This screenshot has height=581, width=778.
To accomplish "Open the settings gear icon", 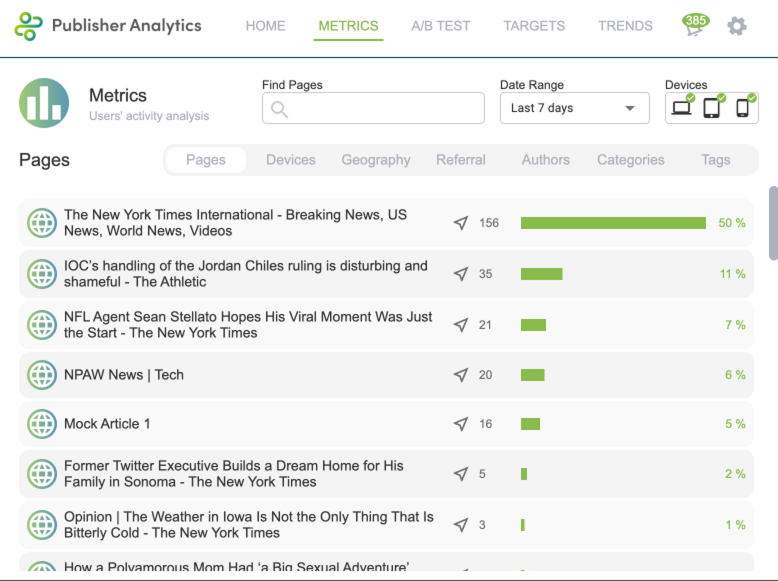I will tap(737, 26).
